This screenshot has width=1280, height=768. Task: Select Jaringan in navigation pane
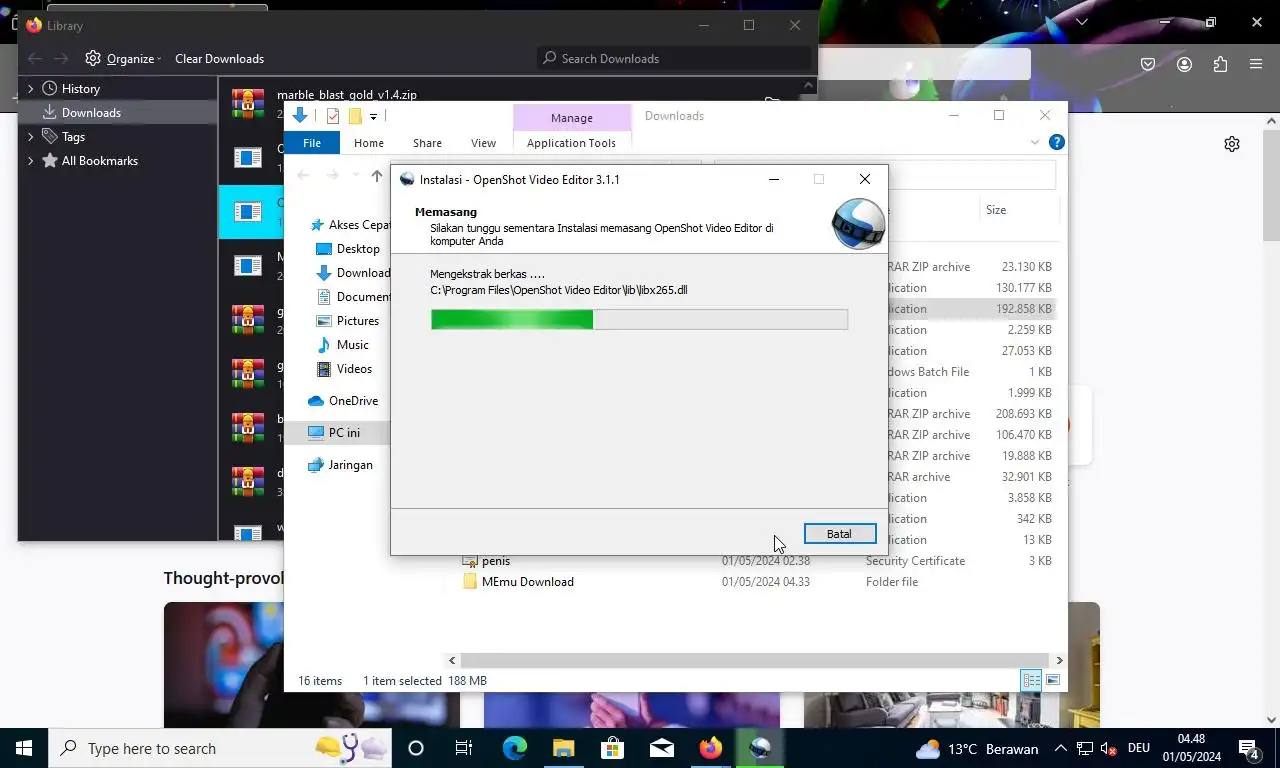350,465
